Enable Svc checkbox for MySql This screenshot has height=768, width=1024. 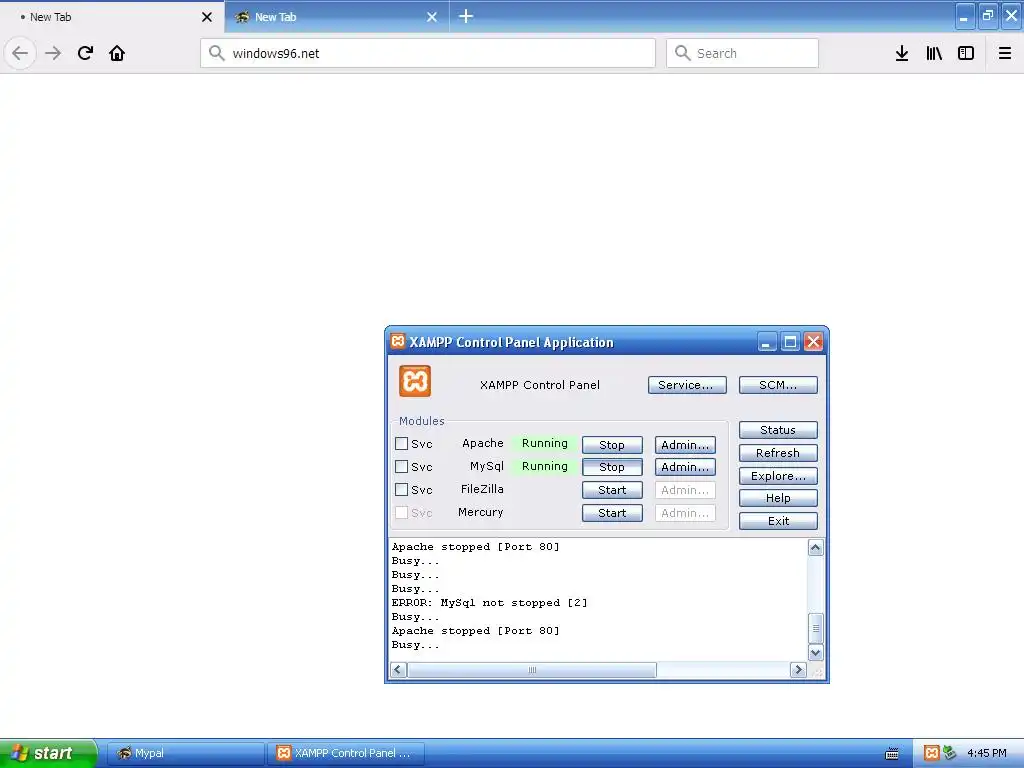pyautogui.click(x=402, y=466)
